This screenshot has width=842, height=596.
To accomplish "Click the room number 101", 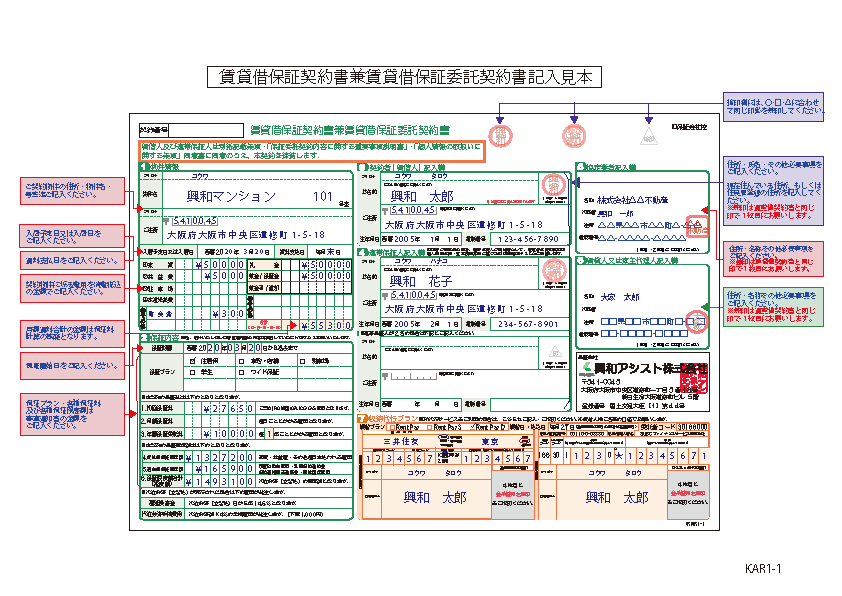I will (323, 197).
